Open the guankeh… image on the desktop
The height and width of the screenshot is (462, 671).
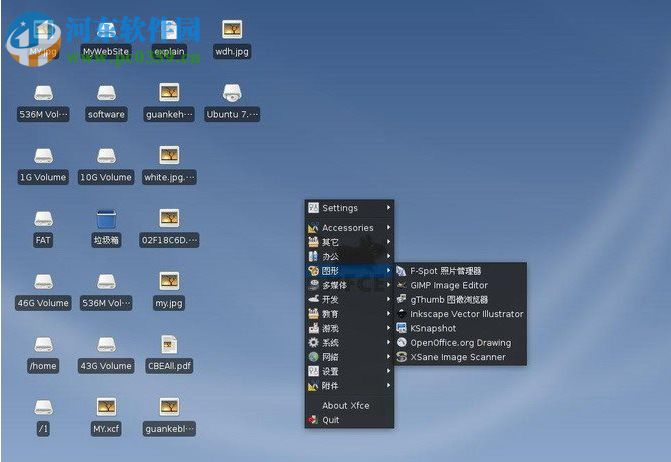click(x=169, y=93)
